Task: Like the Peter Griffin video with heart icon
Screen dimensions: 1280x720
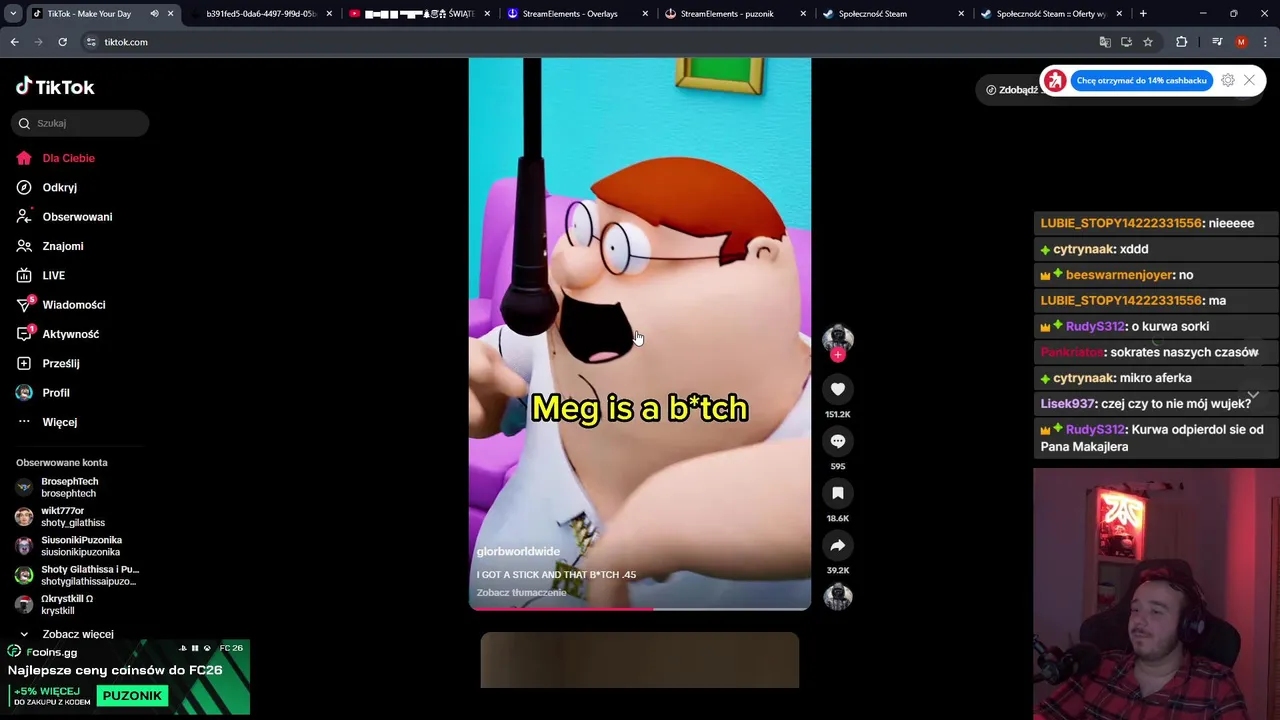Action: click(838, 389)
